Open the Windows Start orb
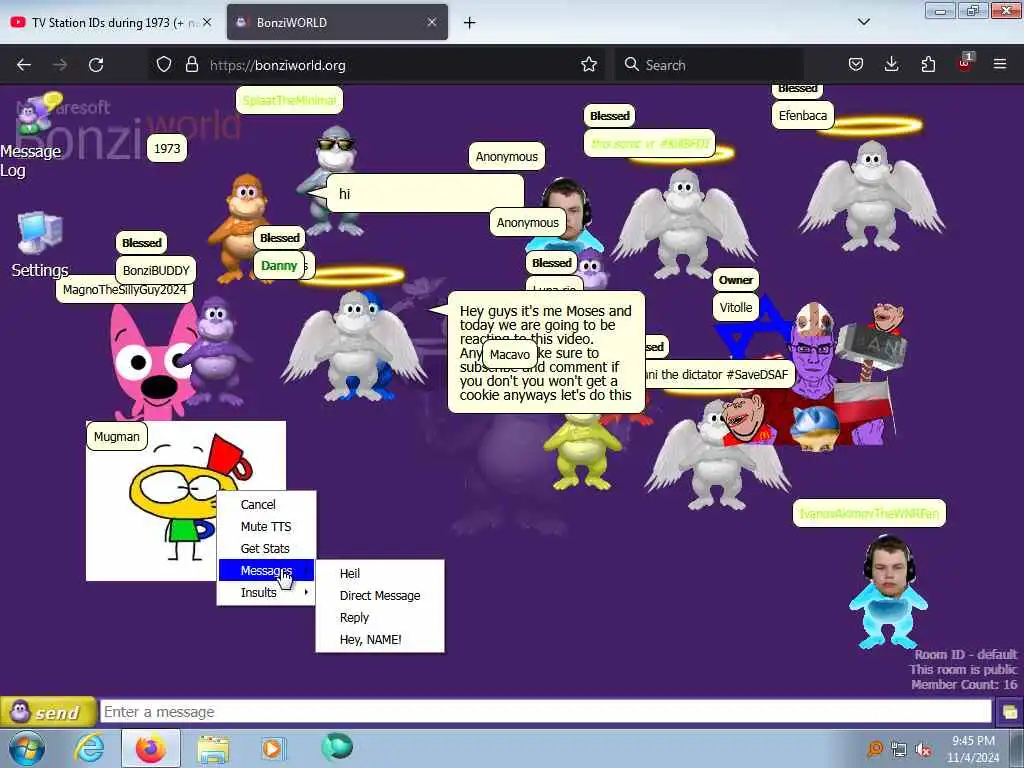Screen dimensions: 1024x768 coord(27,748)
